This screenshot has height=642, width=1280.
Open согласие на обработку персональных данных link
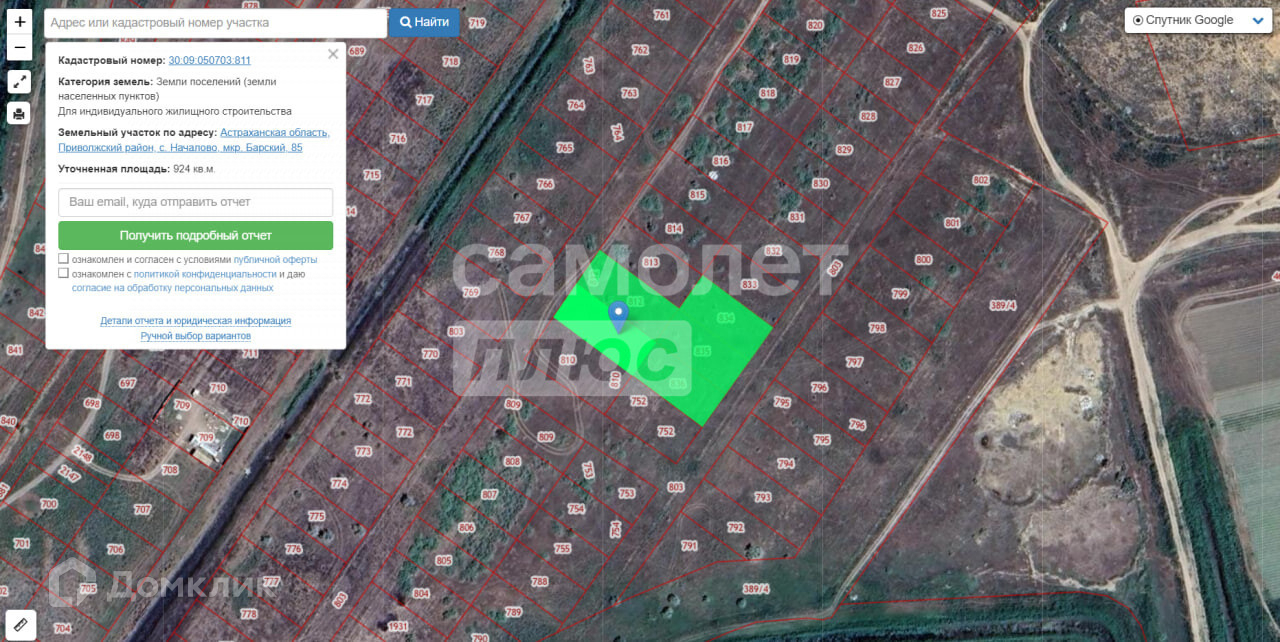pos(172,288)
